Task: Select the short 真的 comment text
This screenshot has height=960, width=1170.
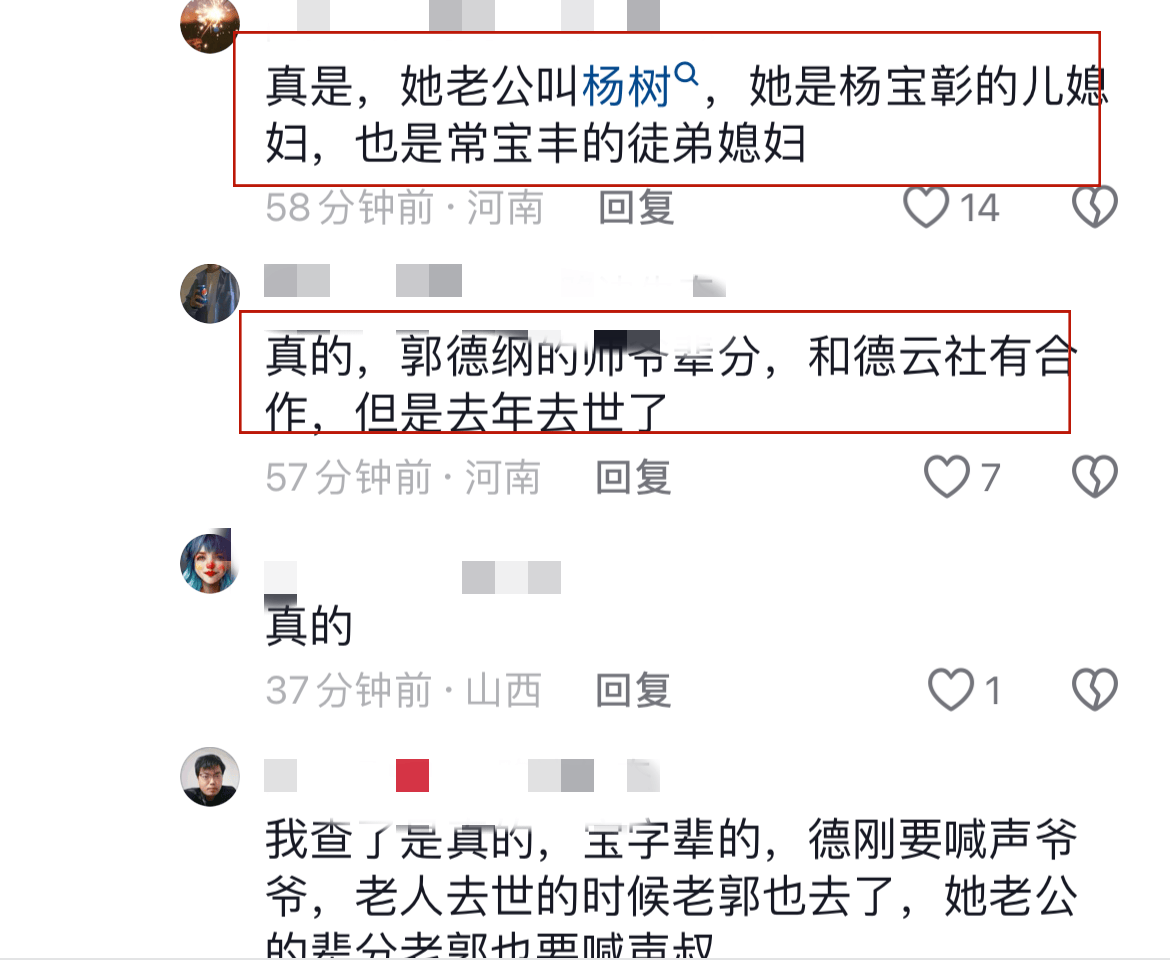Action: point(309,626)
